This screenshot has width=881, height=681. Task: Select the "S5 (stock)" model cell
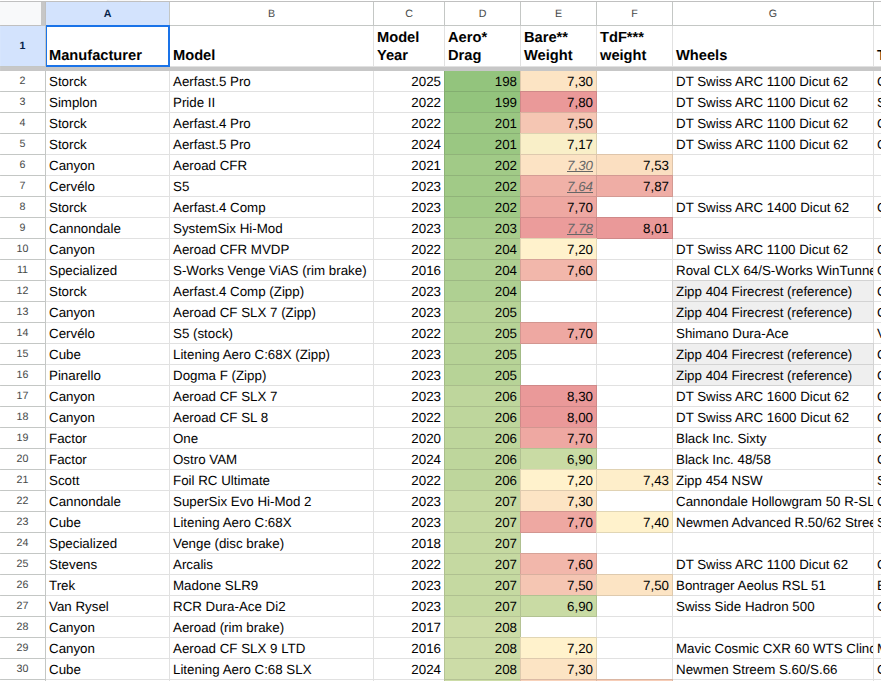271,333
